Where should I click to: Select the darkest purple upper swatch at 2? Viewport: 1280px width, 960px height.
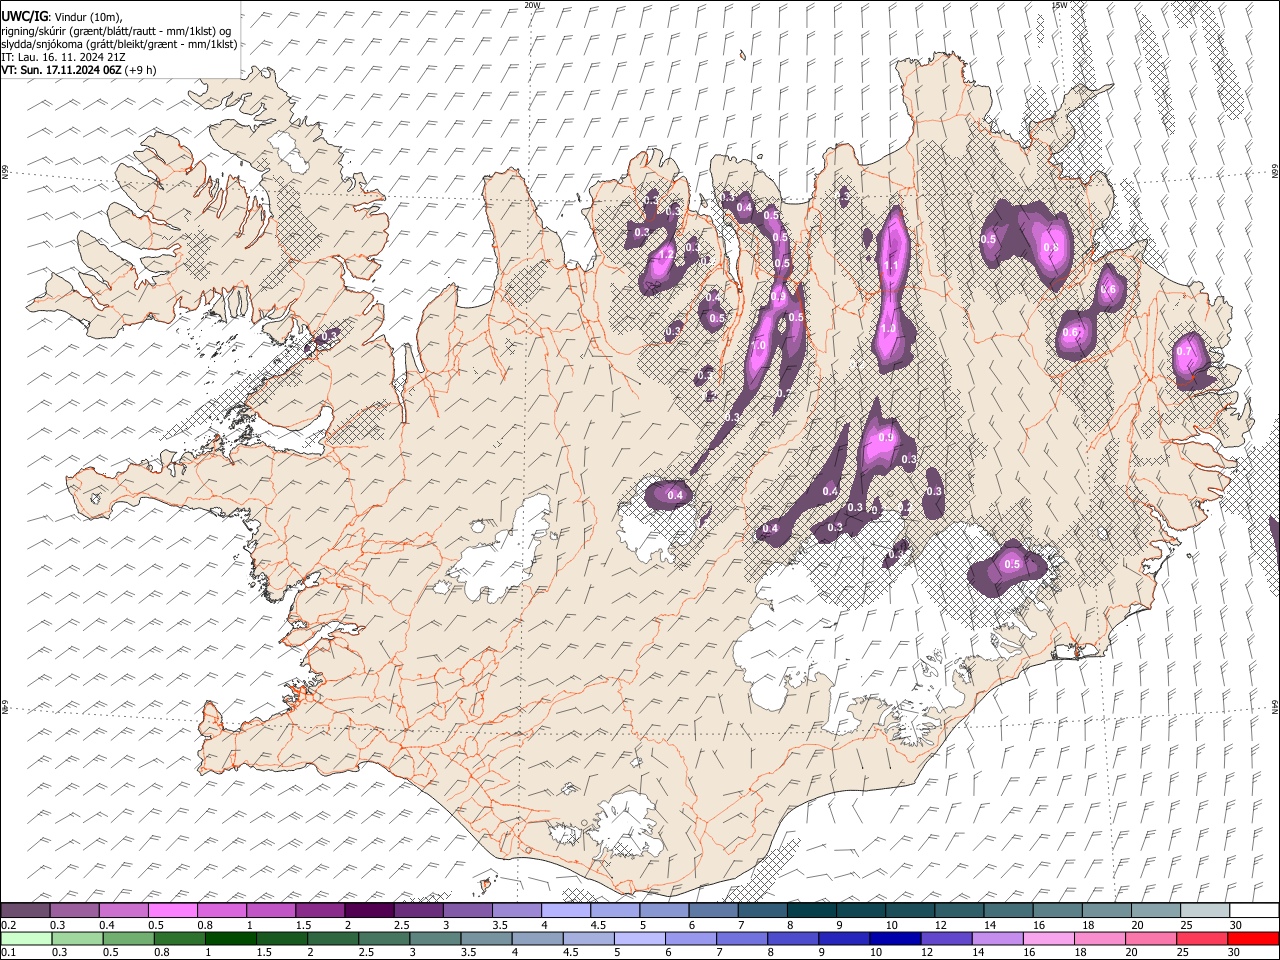pyautogui.click(x=368, y=910)
